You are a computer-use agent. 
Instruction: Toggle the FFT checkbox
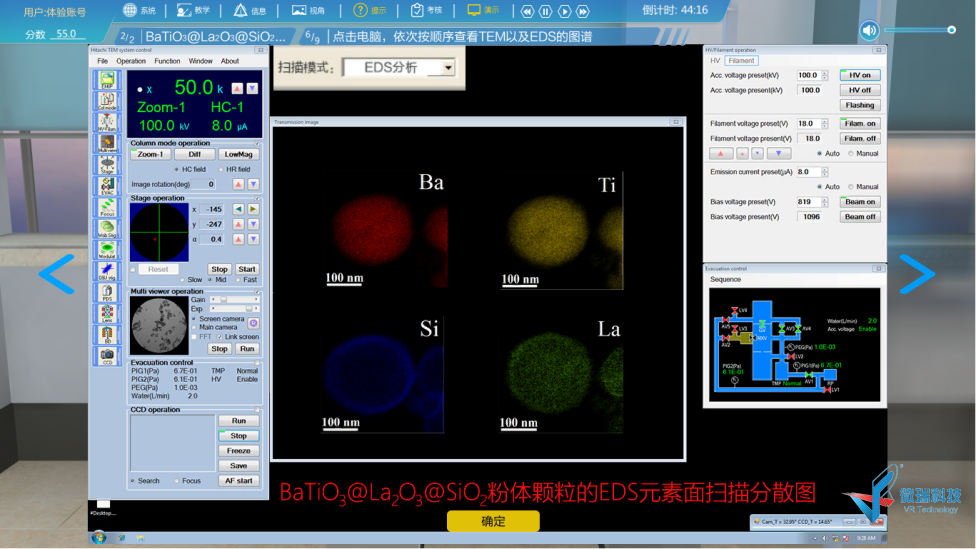(x=194, y=337)
